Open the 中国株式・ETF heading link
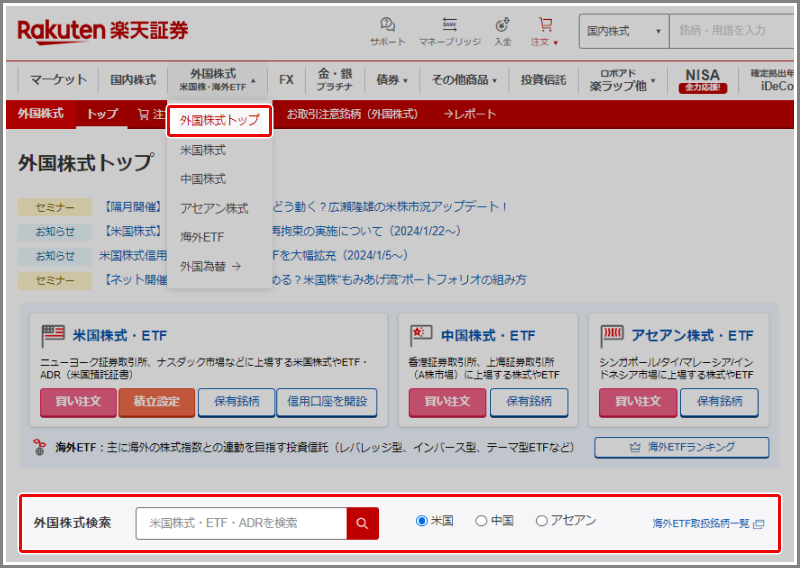800x568 pixels. pos(488,336)
